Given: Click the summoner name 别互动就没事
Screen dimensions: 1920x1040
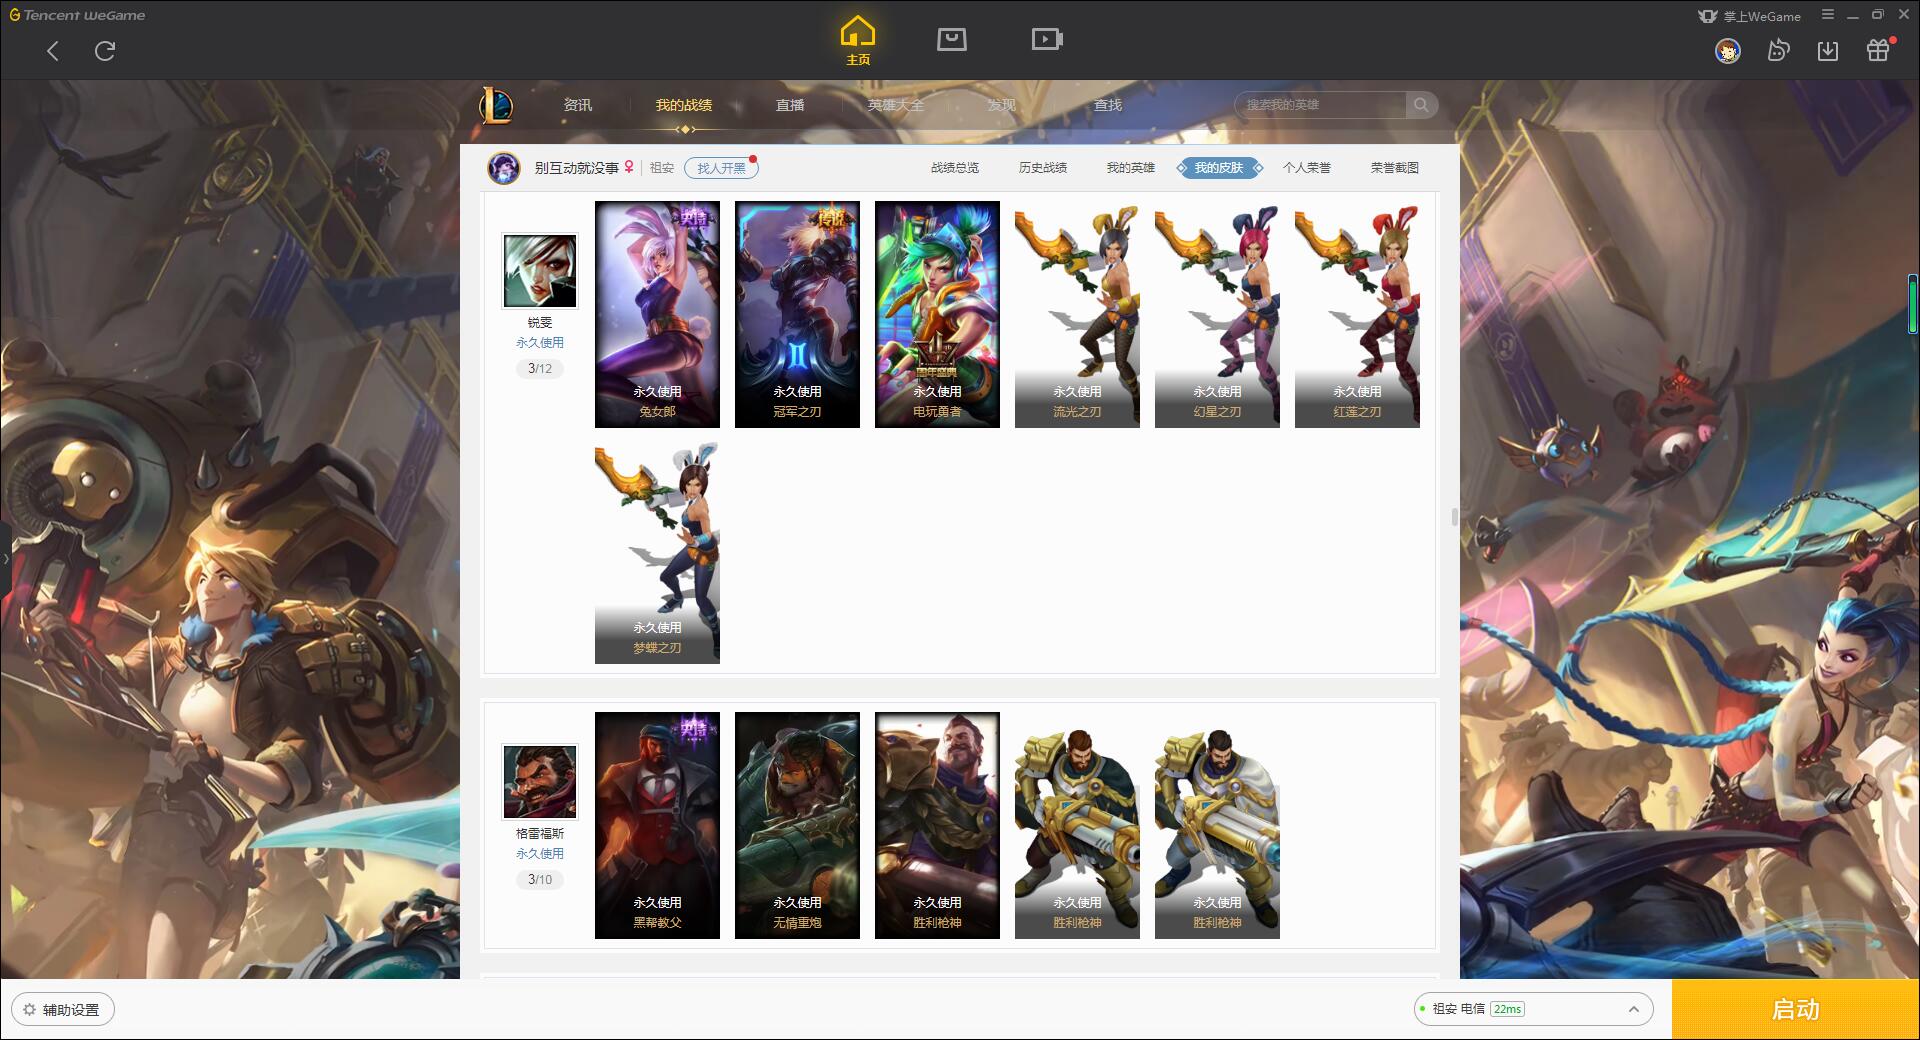Looking at the screenshot, I should (x=576, y=168).
